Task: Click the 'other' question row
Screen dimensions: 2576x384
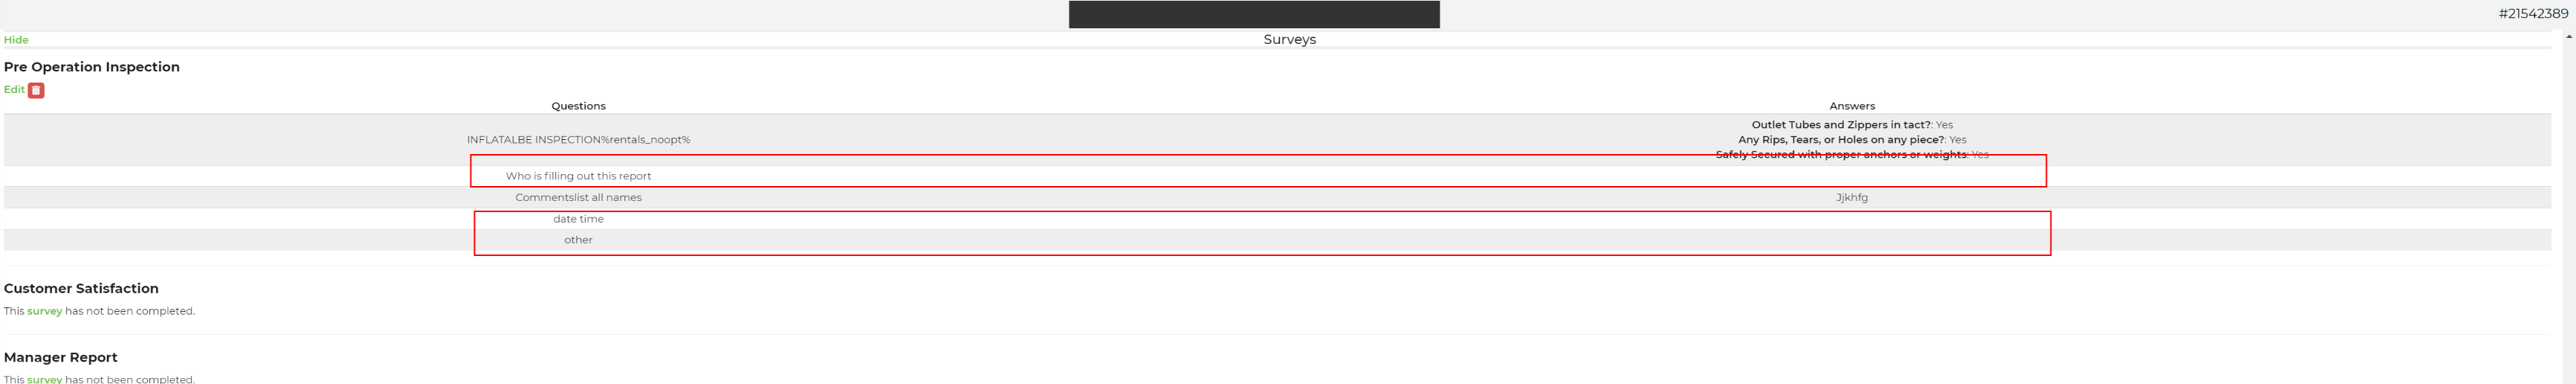Action: tap(1277, 240)
